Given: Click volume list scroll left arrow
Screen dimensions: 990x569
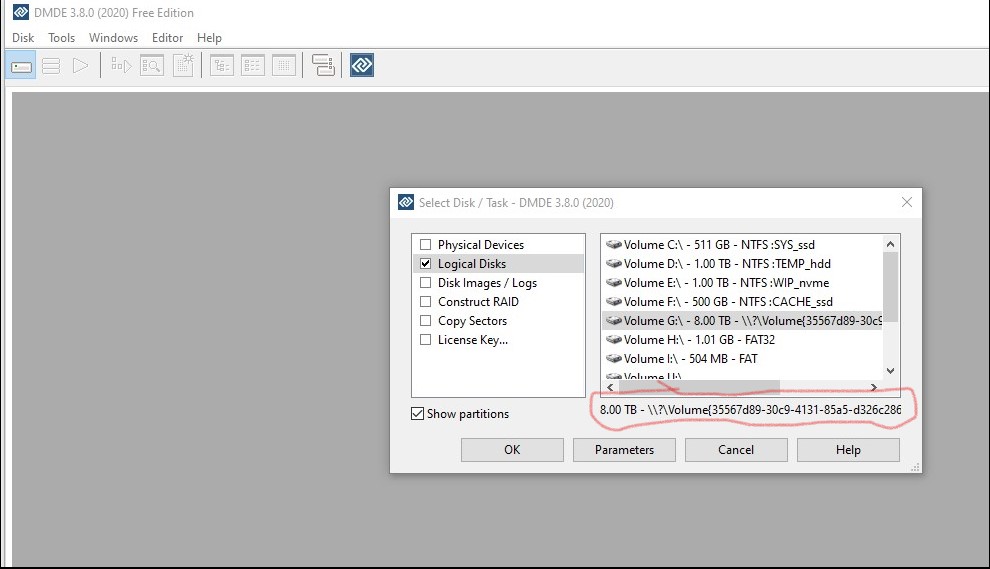Looking at the screenshot, I should click(x=610, y=387).
